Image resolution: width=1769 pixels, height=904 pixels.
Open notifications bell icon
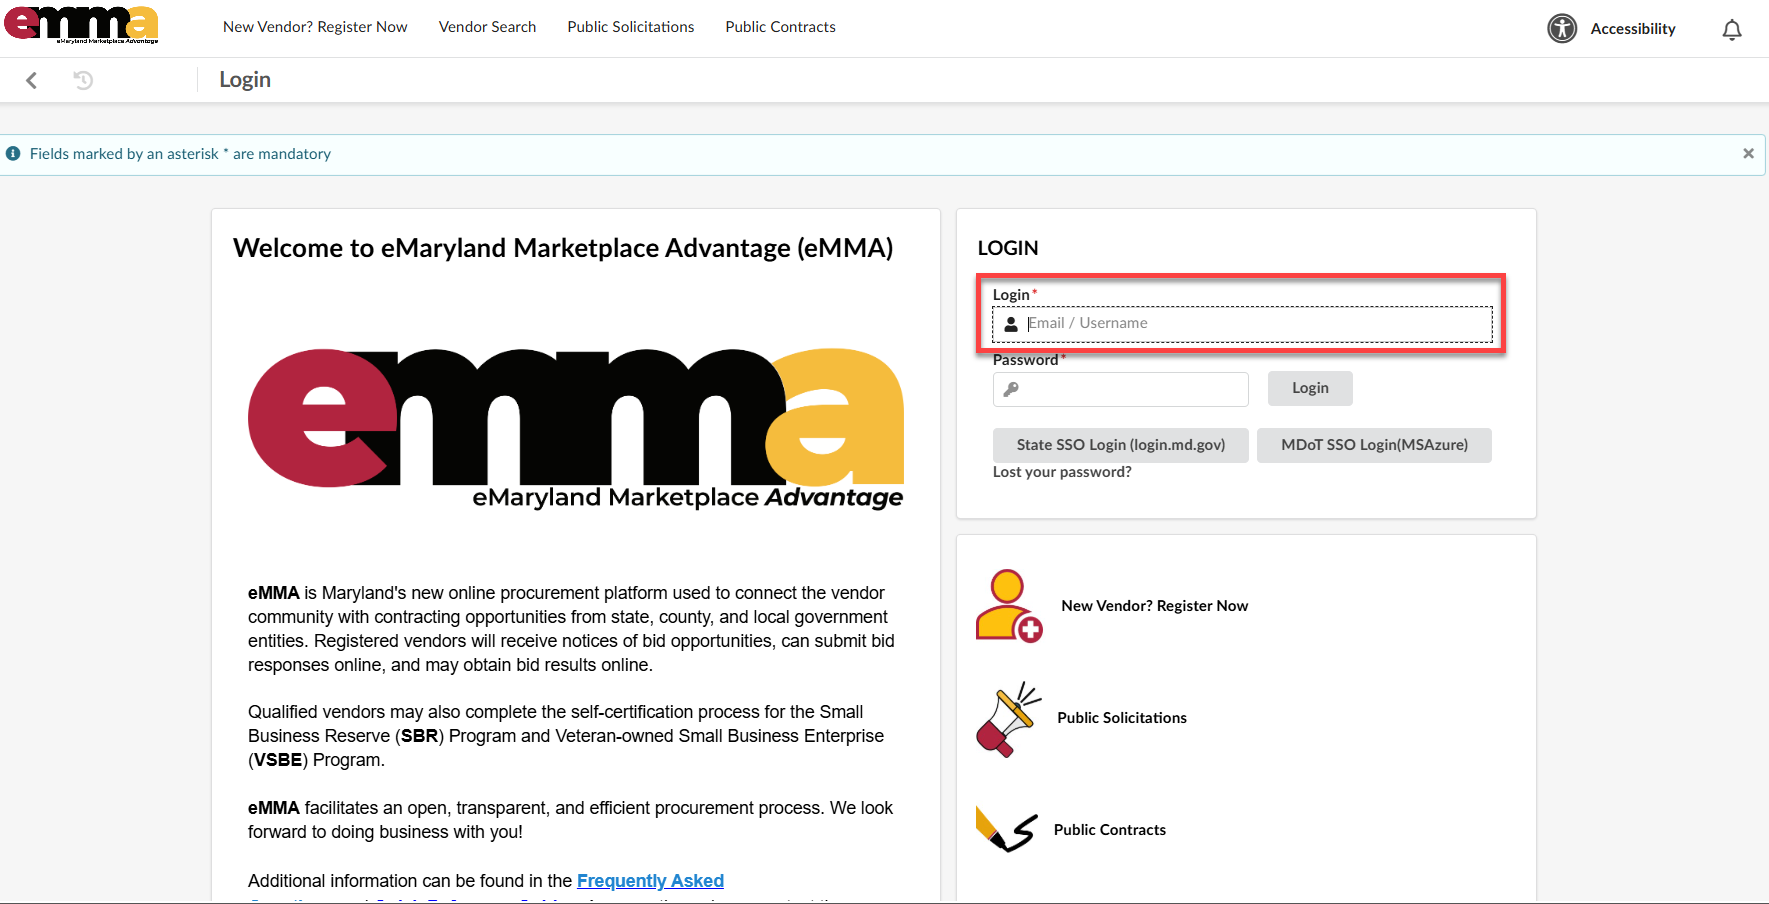click(x=1732, y=30)
